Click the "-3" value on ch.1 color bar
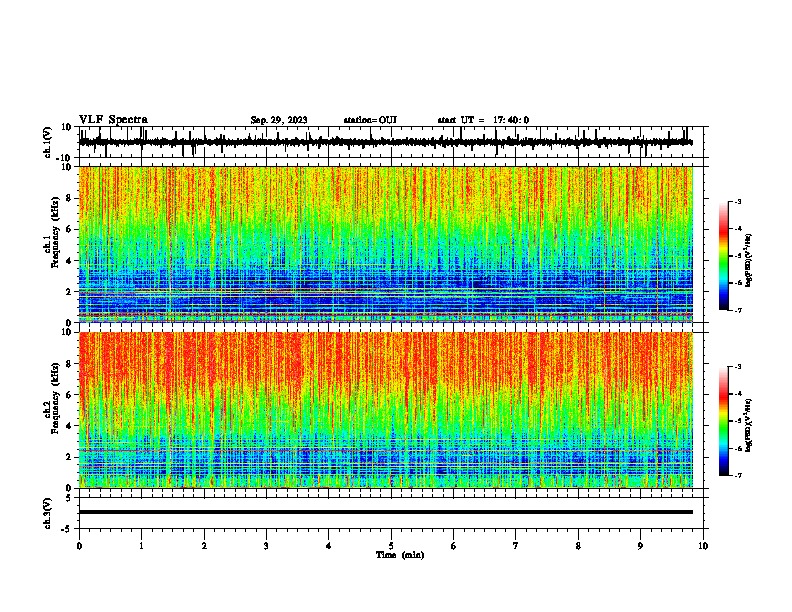 [737, 201]
